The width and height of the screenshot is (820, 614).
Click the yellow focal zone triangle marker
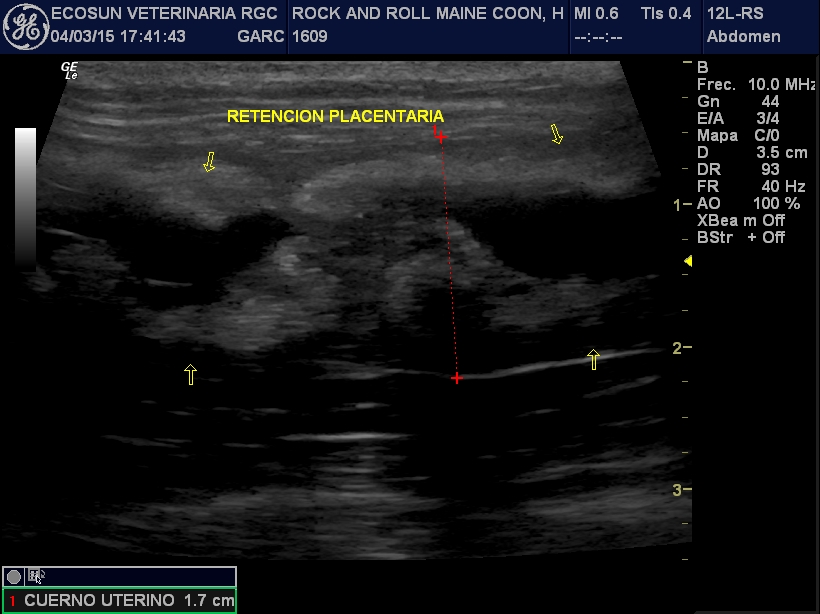click(x=687, y=261)
